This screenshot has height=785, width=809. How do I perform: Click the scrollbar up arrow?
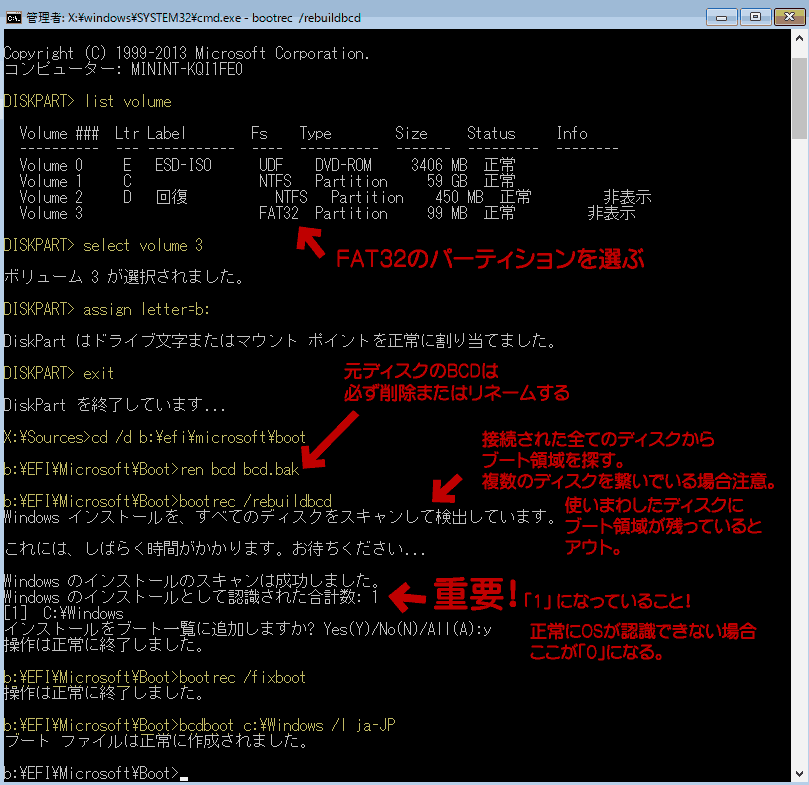pyautogui.click(x=799, y=38)
